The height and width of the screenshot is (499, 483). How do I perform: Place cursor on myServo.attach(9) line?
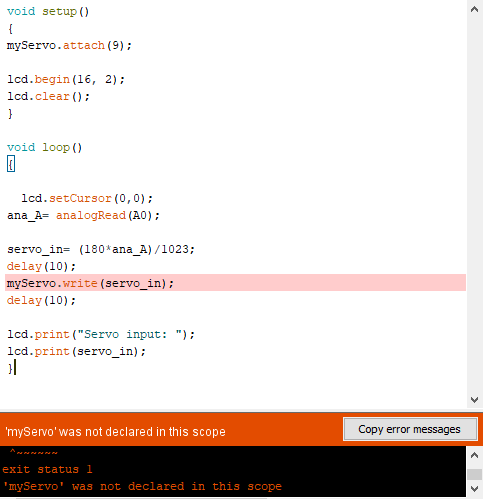coord(69,45)
